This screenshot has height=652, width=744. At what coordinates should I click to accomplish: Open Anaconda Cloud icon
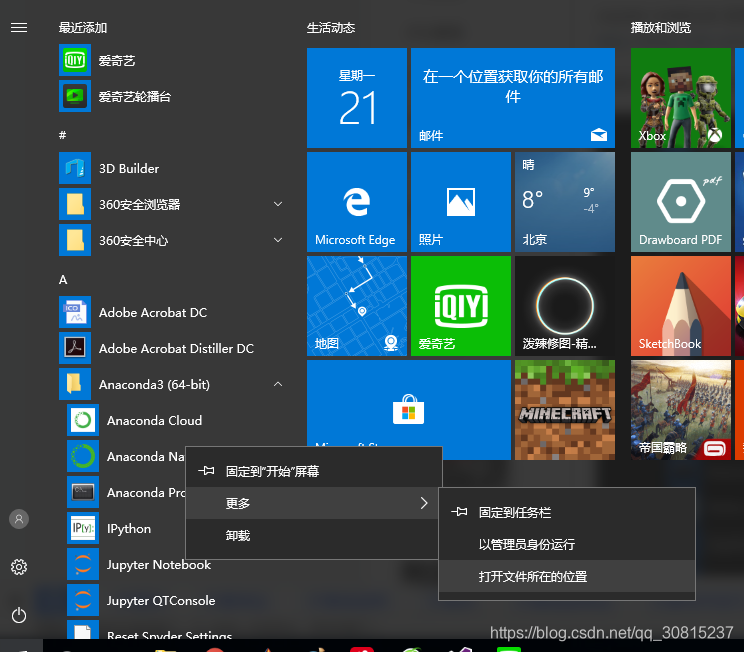(83, 420)
